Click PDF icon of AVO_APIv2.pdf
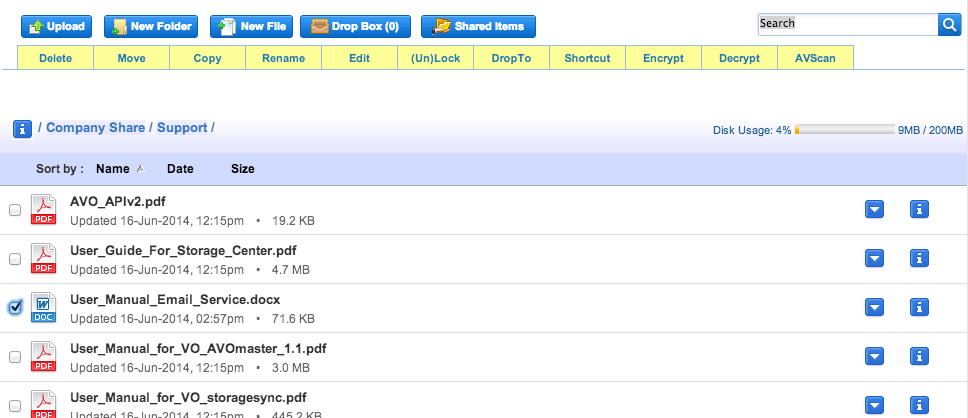This screenshot has width=968, height=418. pos(44,210)
